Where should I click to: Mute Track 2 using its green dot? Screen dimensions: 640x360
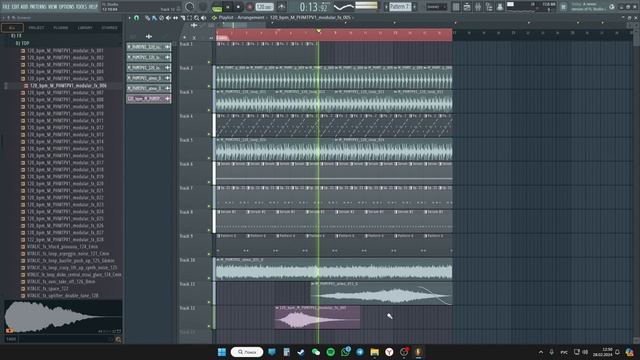click(x=209, y=86)
